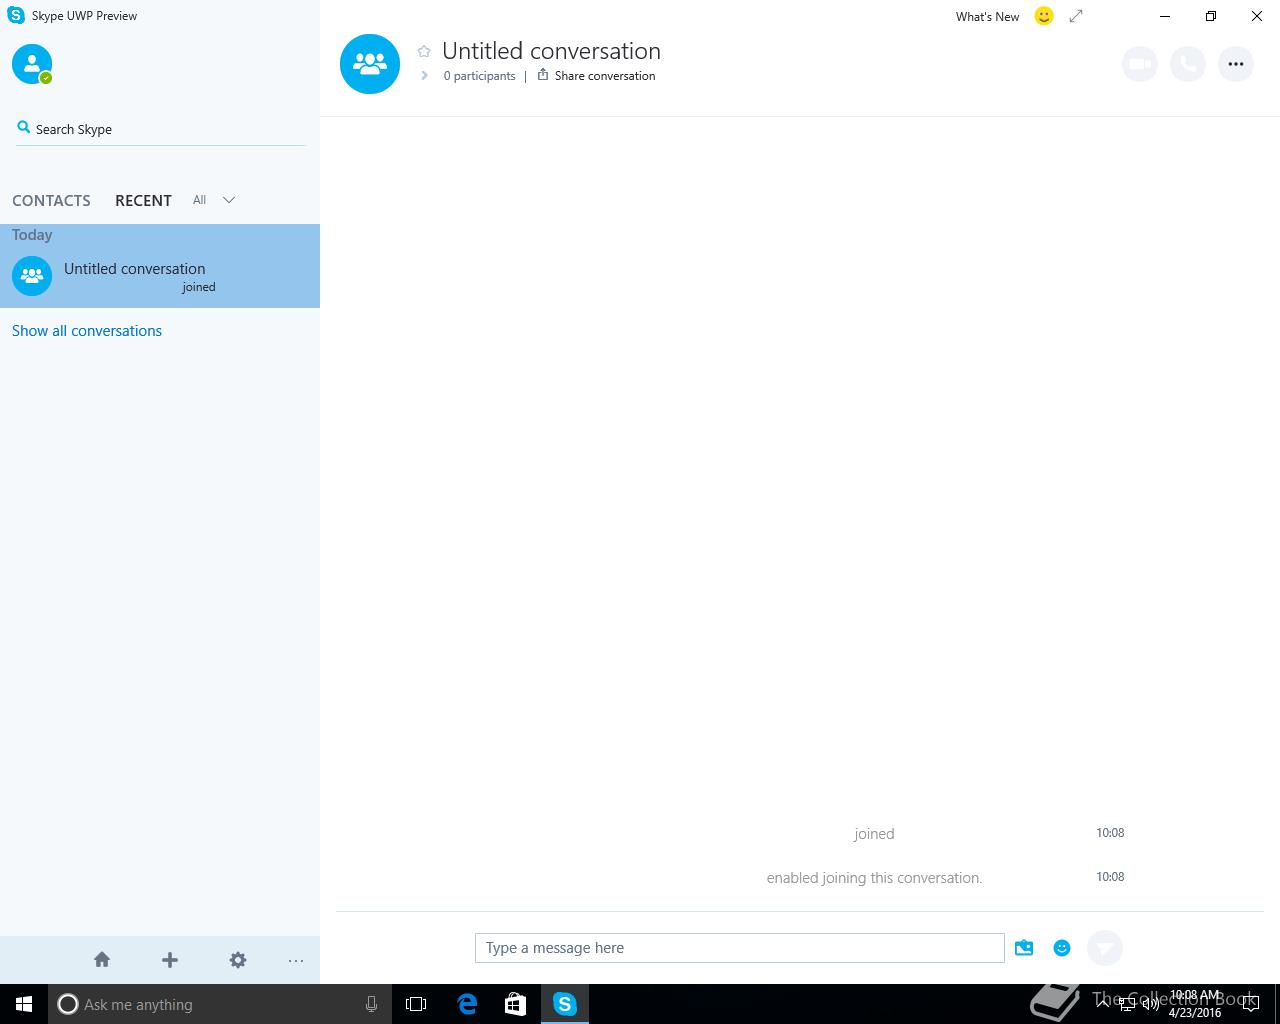Open conversation more options menu

(1236, 64)
